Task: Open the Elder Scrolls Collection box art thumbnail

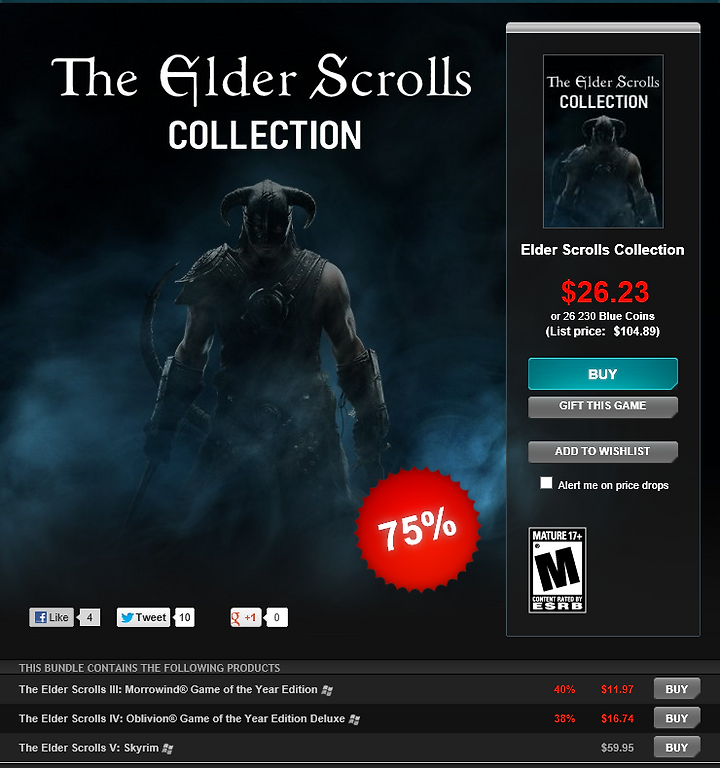Action: click(x=603, y=141)
